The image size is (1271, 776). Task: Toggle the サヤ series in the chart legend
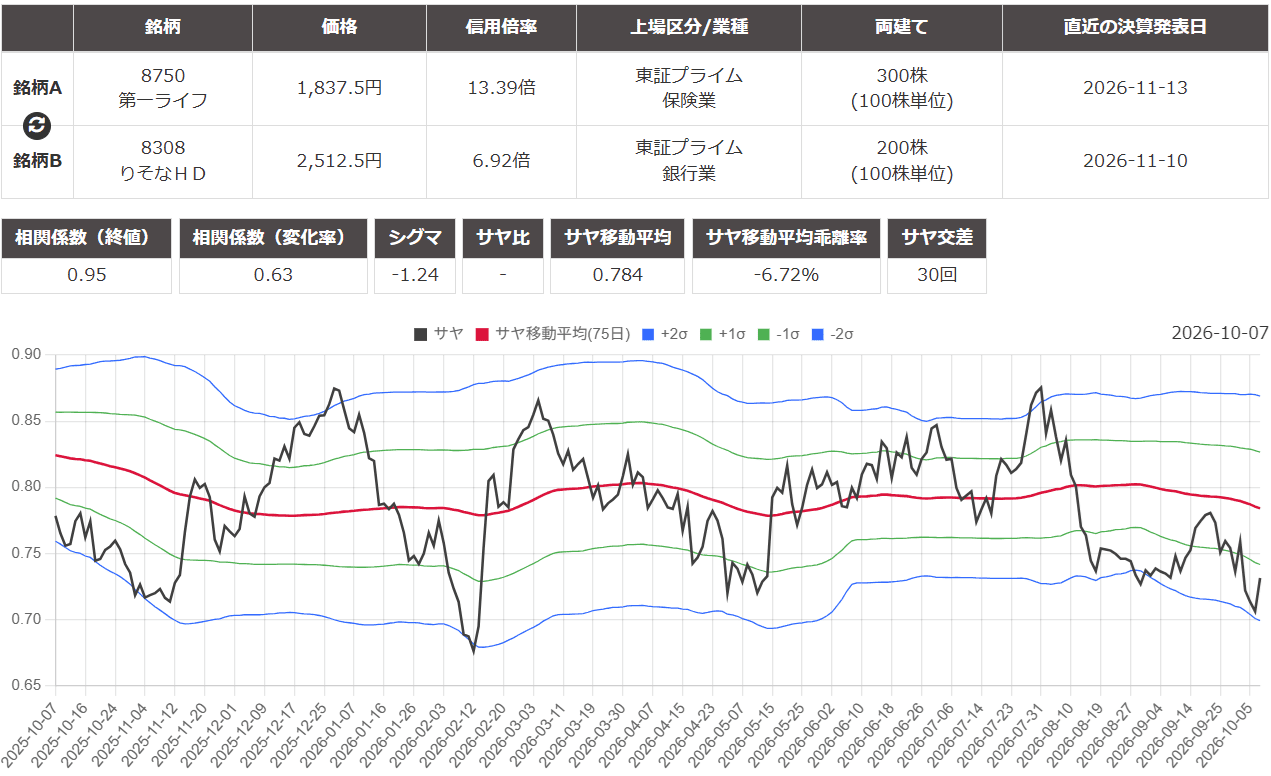pyautogui.click(x=438, y=334)
